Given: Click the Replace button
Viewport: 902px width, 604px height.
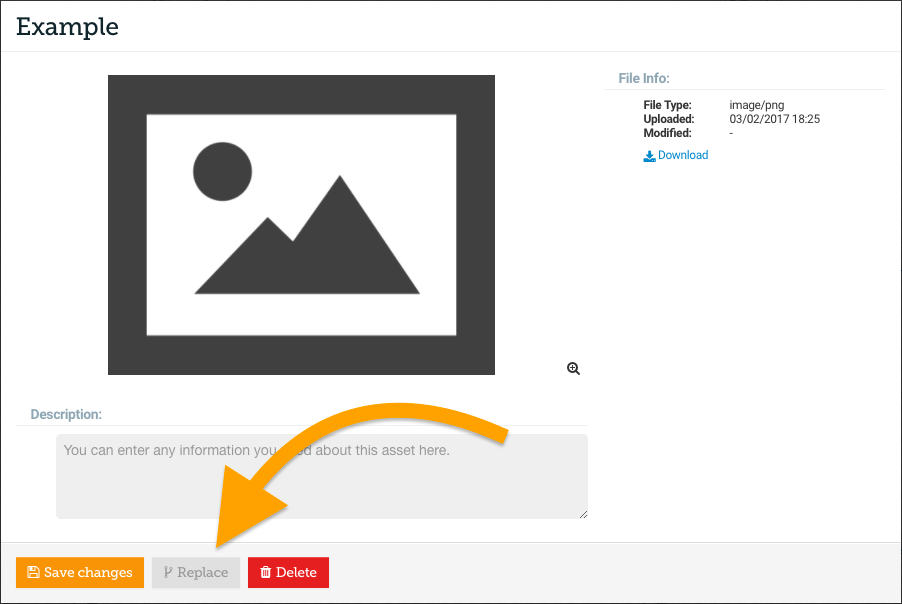Looking at the screenshot, I should pos(196,572).
